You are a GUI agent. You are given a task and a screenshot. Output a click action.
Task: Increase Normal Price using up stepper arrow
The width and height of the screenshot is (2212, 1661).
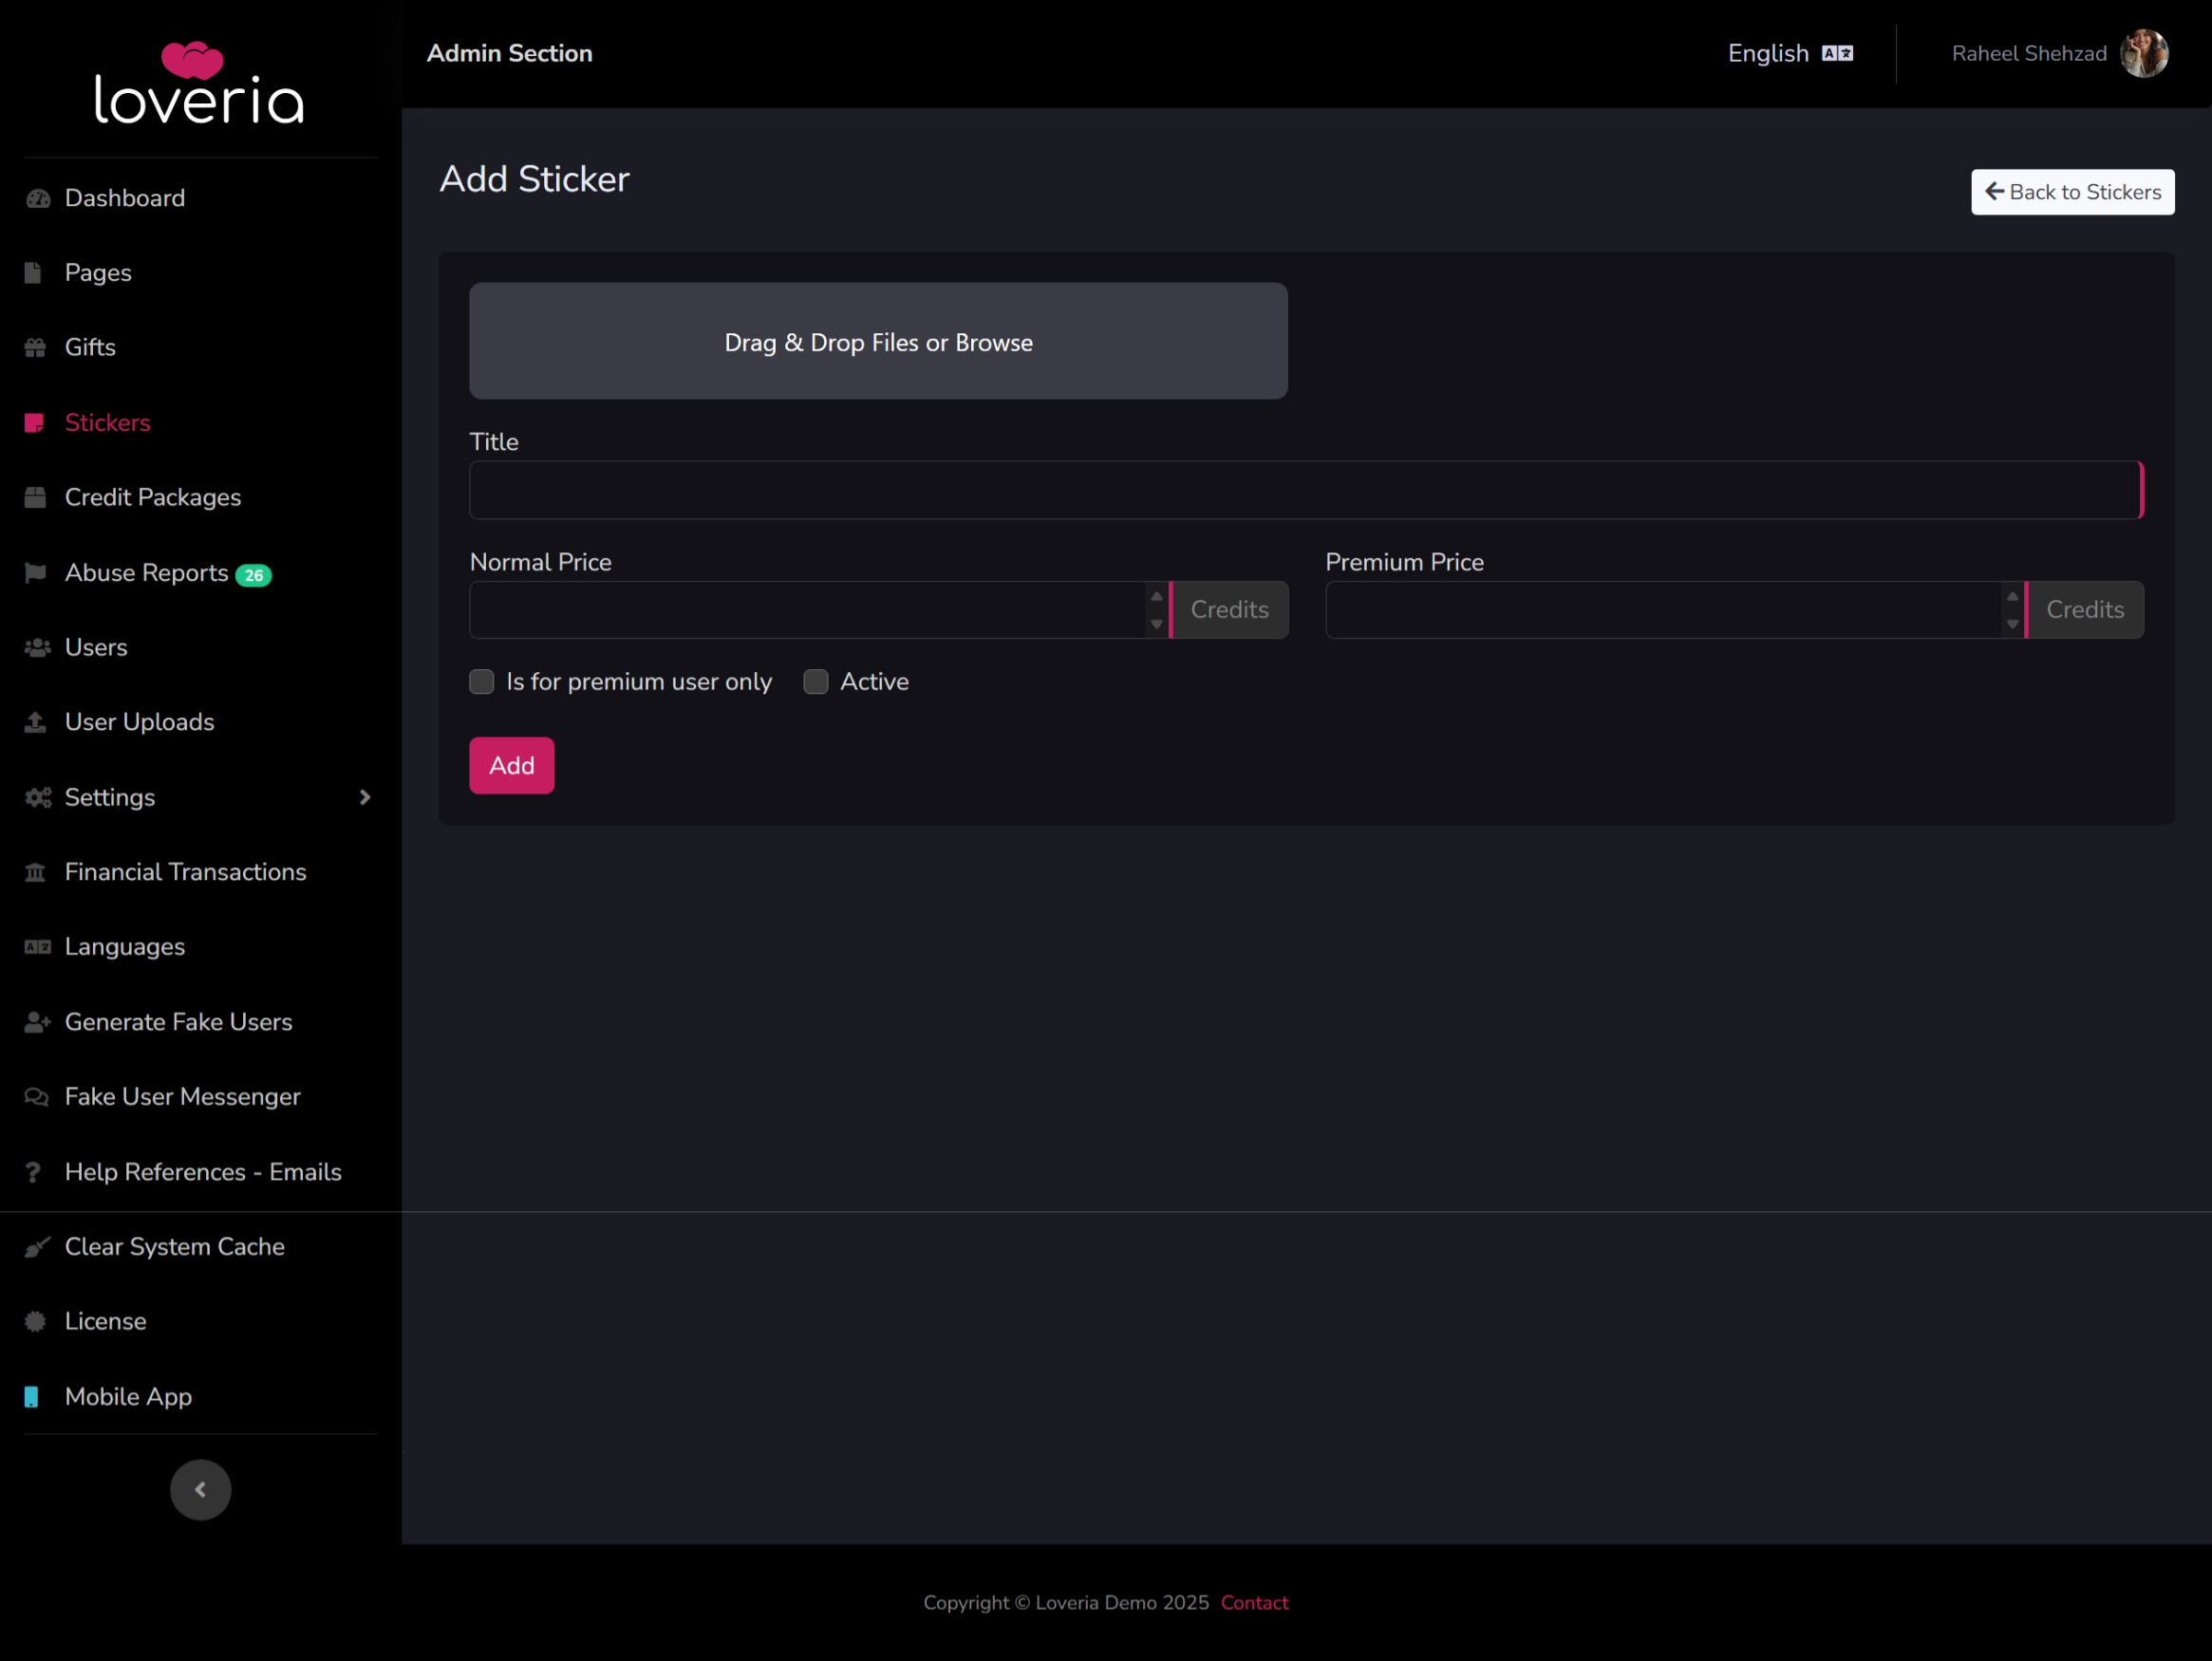(1156, 597)
